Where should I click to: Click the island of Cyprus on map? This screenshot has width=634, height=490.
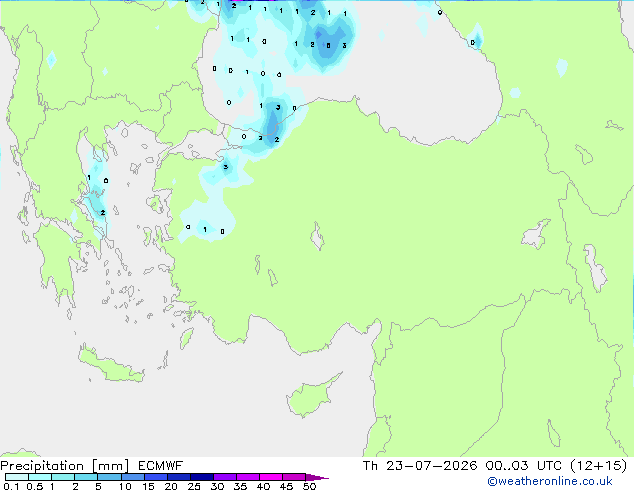[x=311, y=396]
